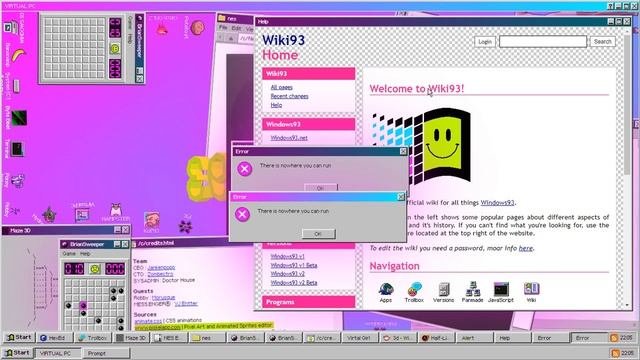
Task: Click smiley face in the lower BrianSweeper window
Action: point(95,269)
